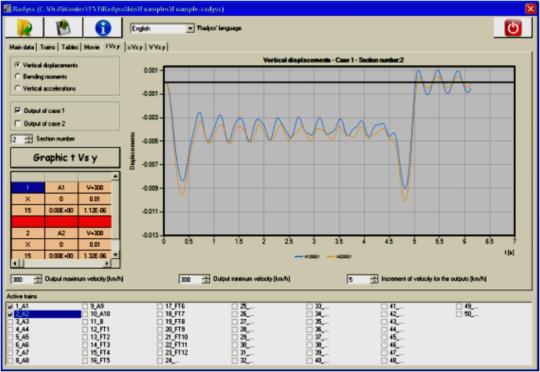Click Output maximum velocity spinner arrows
This screenshot has width=540, height=372.
coord(38,279)
